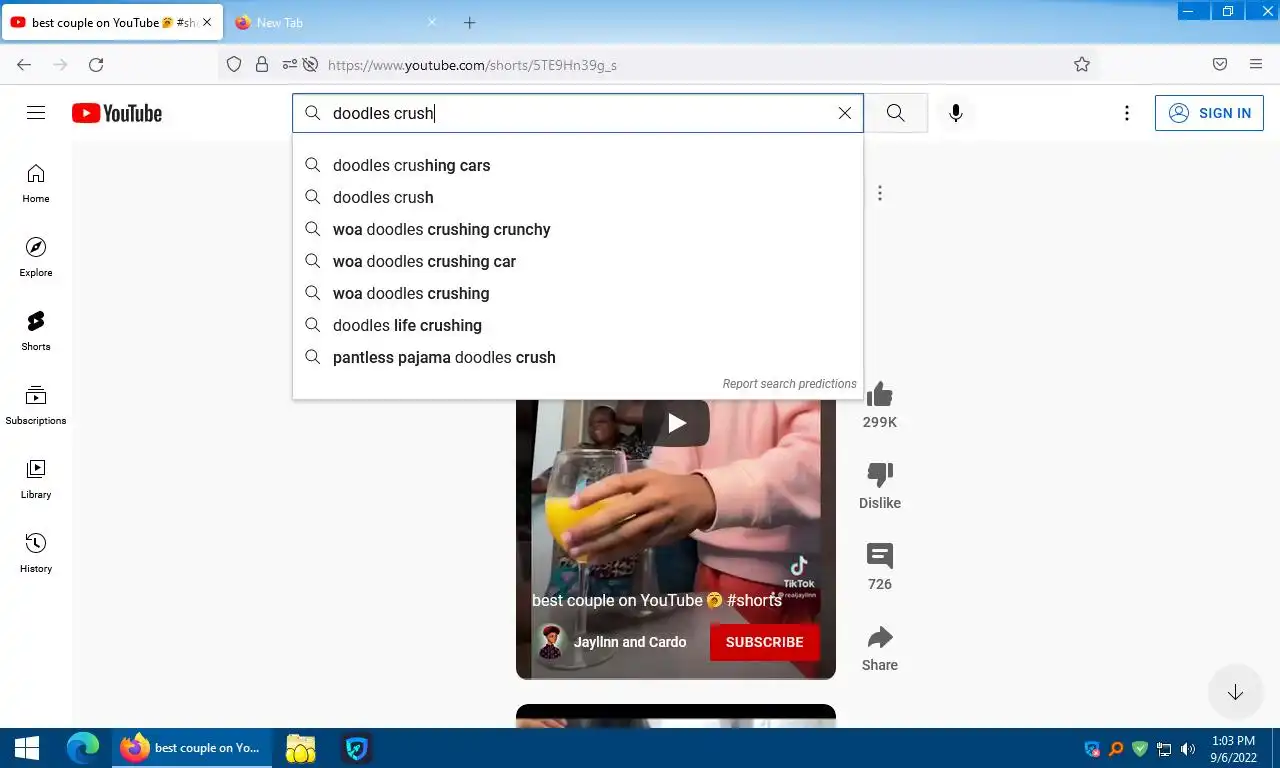Screen dimensions: 1280x768
Task: Click the SIGN IN button
Action: point(1209,113)
